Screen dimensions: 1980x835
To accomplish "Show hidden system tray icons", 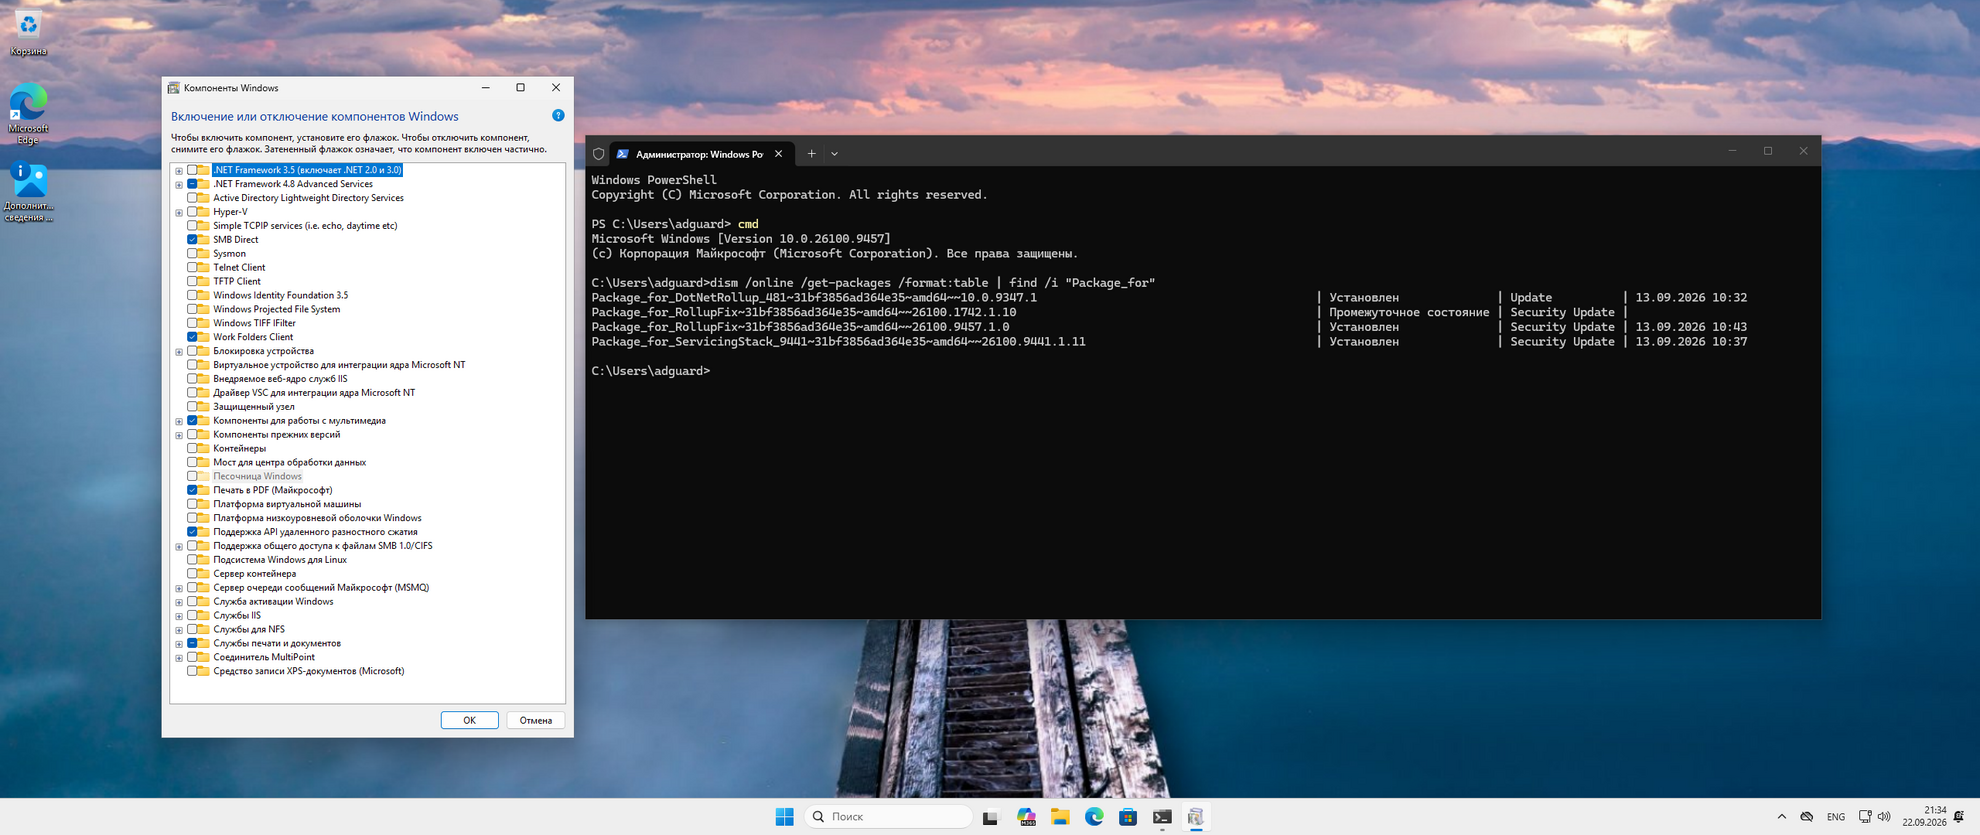I will 1781,817.
